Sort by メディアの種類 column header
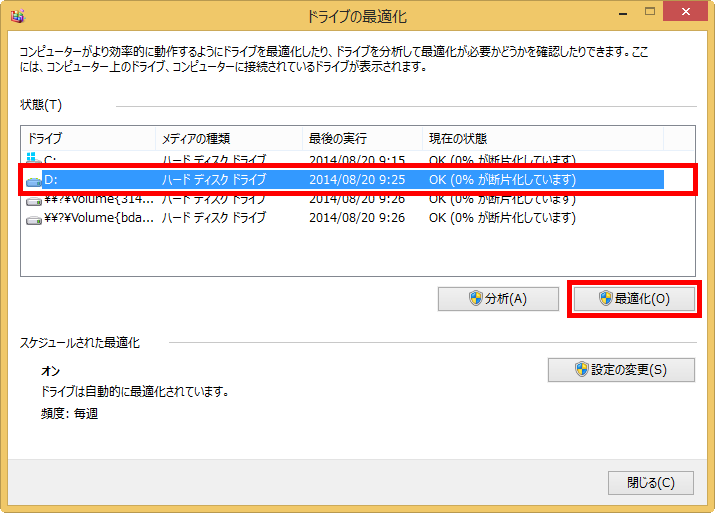 click(229, 138)
